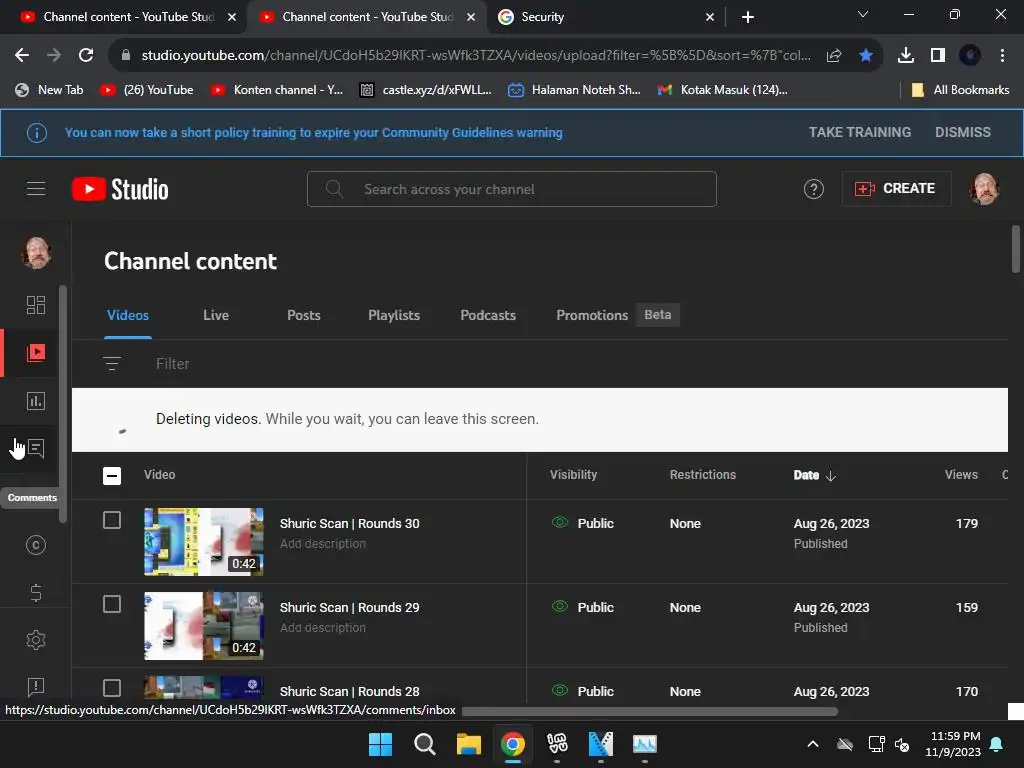Image resolution: width=1024 pixels, height=768 pixels.
Task: Open the hamburger navigation menu
Action: tap(36, 189)
